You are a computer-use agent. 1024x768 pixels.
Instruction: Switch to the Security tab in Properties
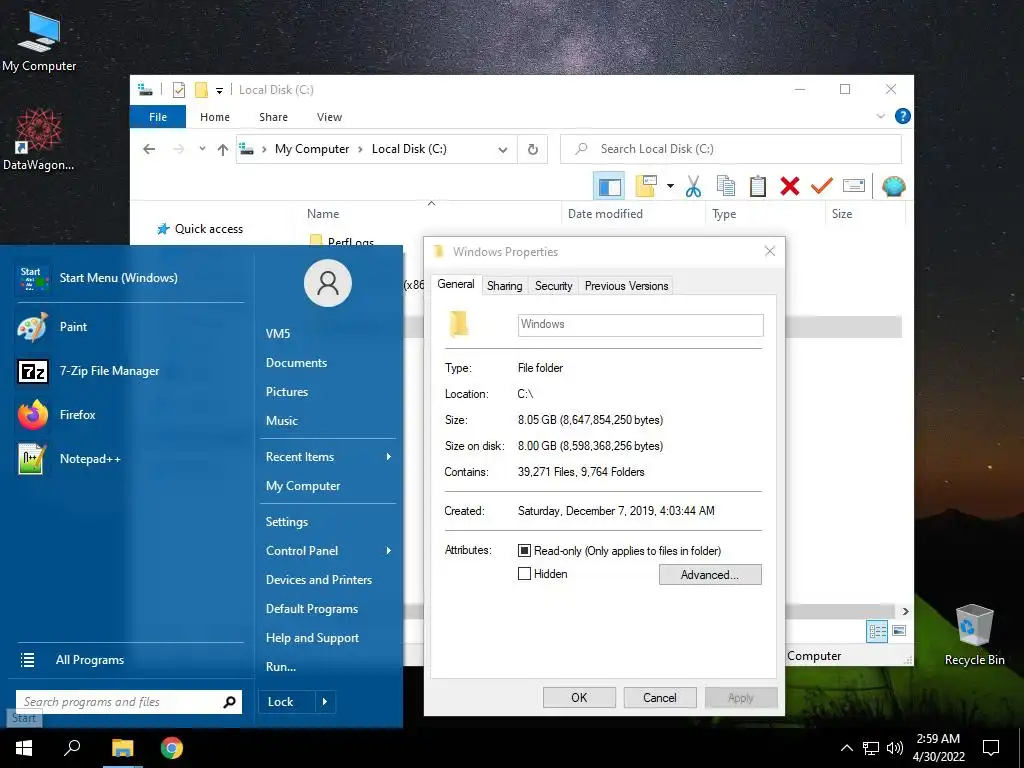point(553,286)
